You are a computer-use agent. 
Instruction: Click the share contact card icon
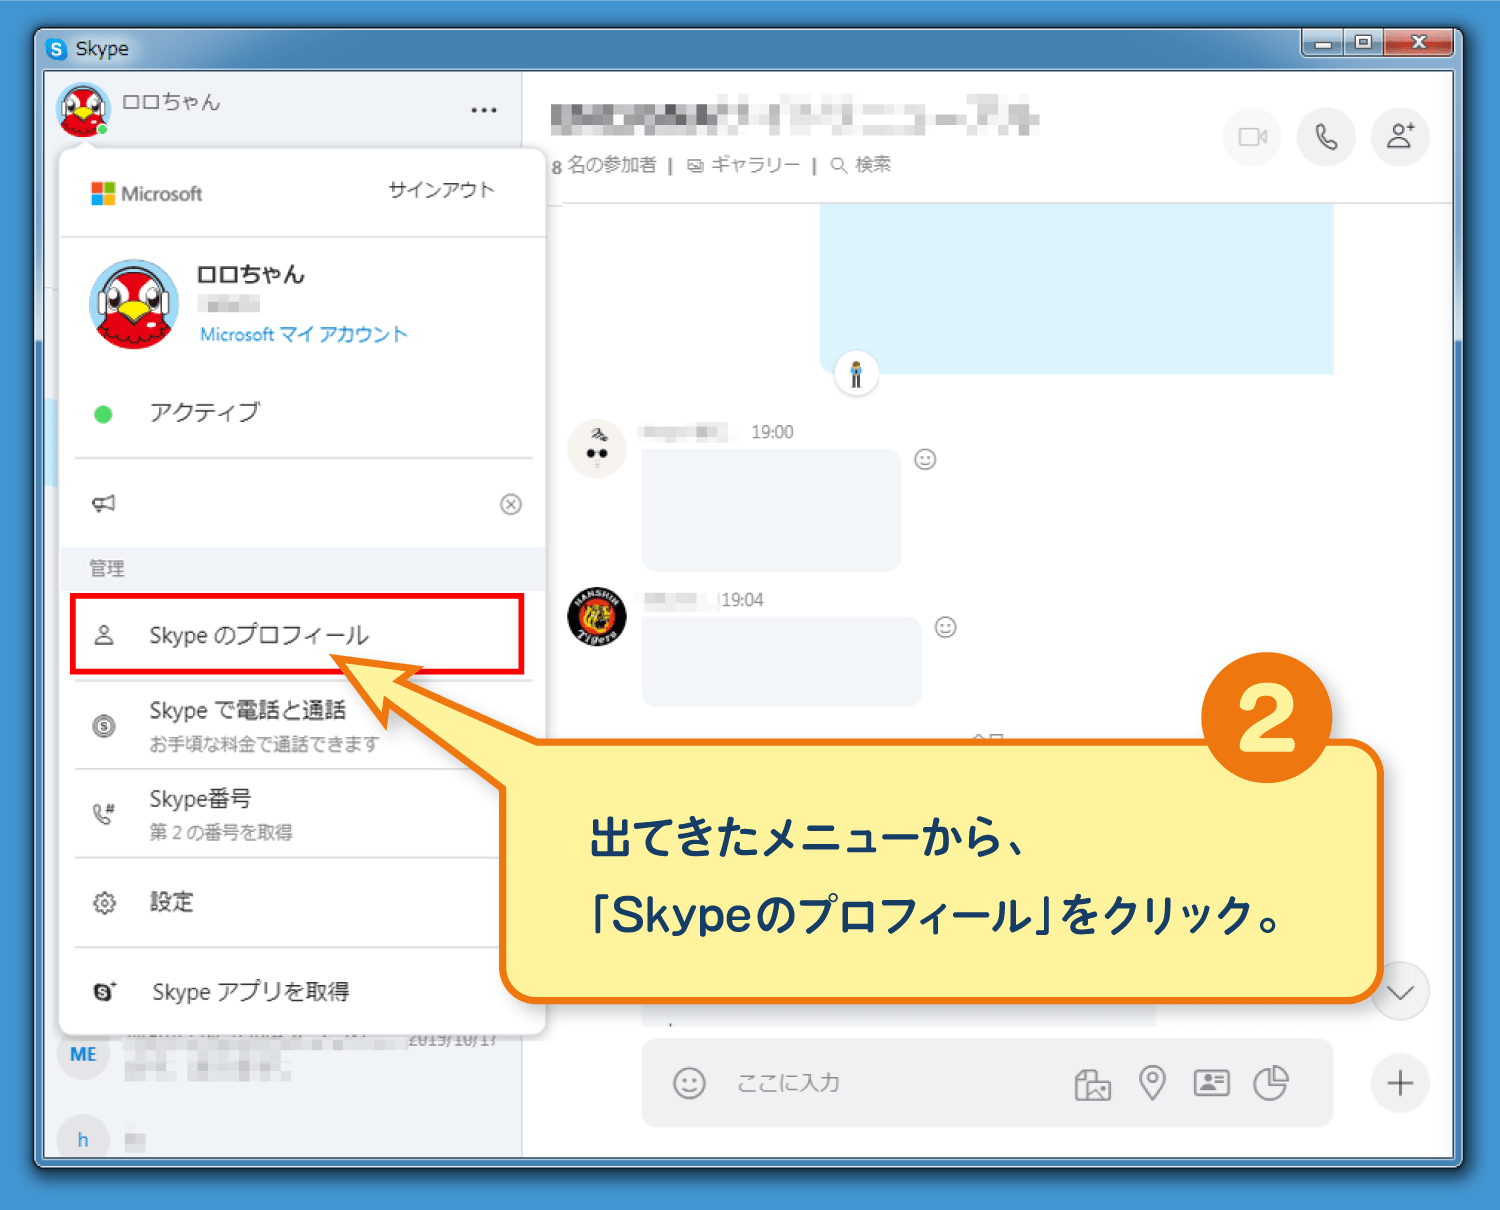coord(1211,1083)
